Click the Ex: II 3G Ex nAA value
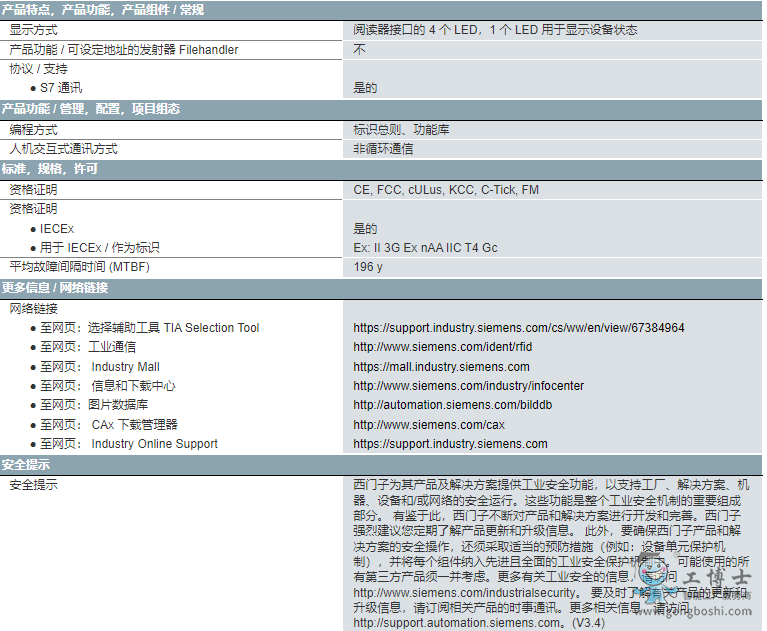The width and height of the screenshot is (767, 631). (425, 248)
